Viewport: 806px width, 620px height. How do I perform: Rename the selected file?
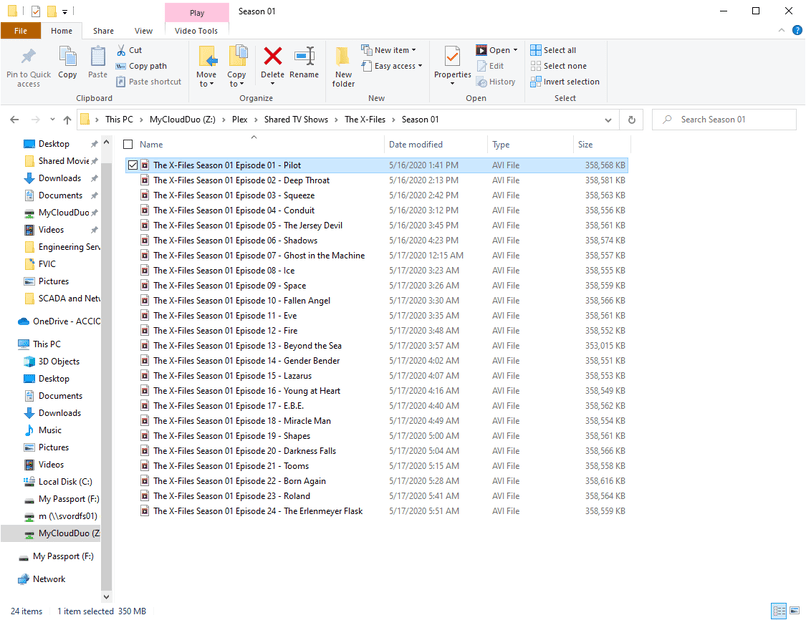coord(304,64)
